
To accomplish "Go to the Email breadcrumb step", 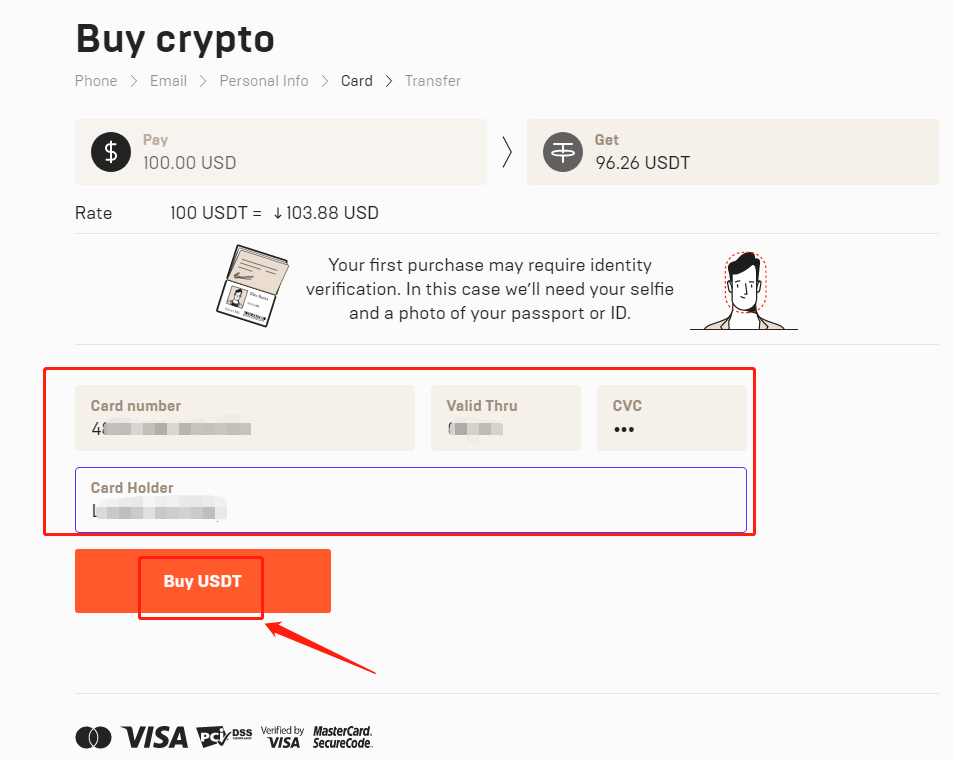I will click(168, 81).
